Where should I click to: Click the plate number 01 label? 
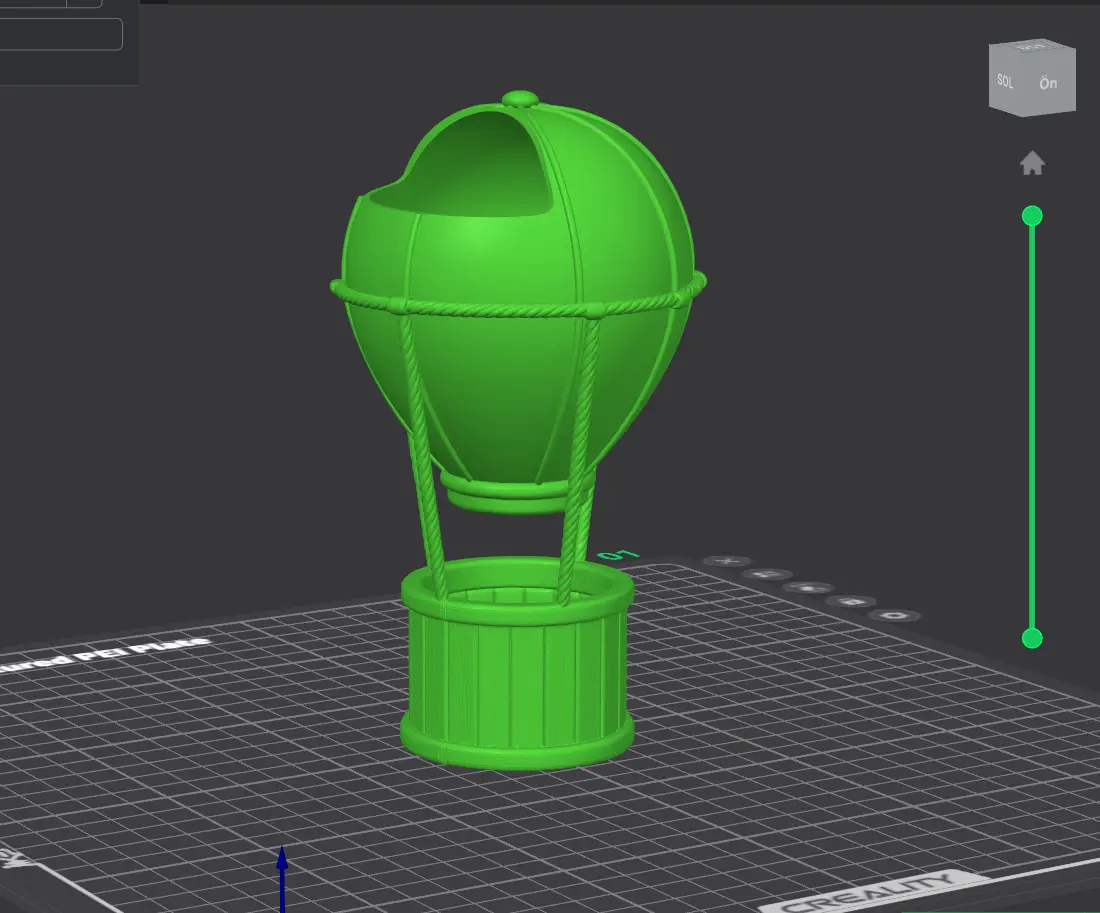click(x=618, y=555)
